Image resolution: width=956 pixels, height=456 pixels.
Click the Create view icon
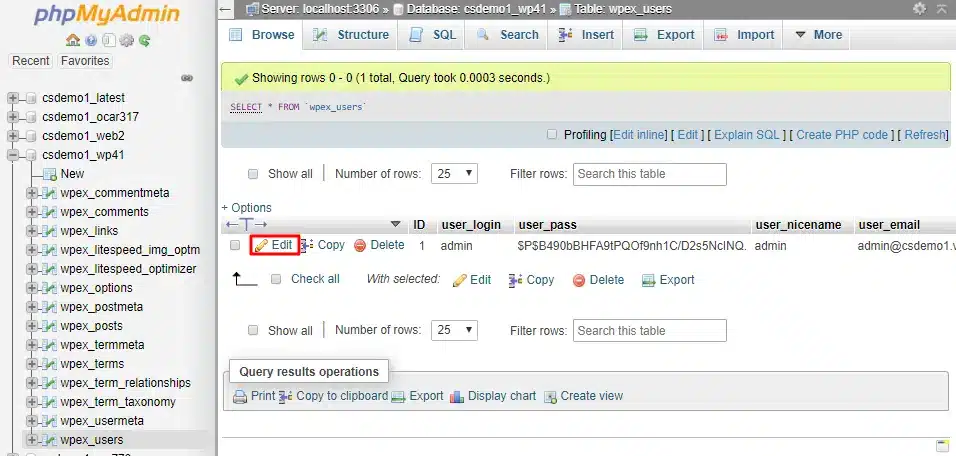[x=551, y=397]
